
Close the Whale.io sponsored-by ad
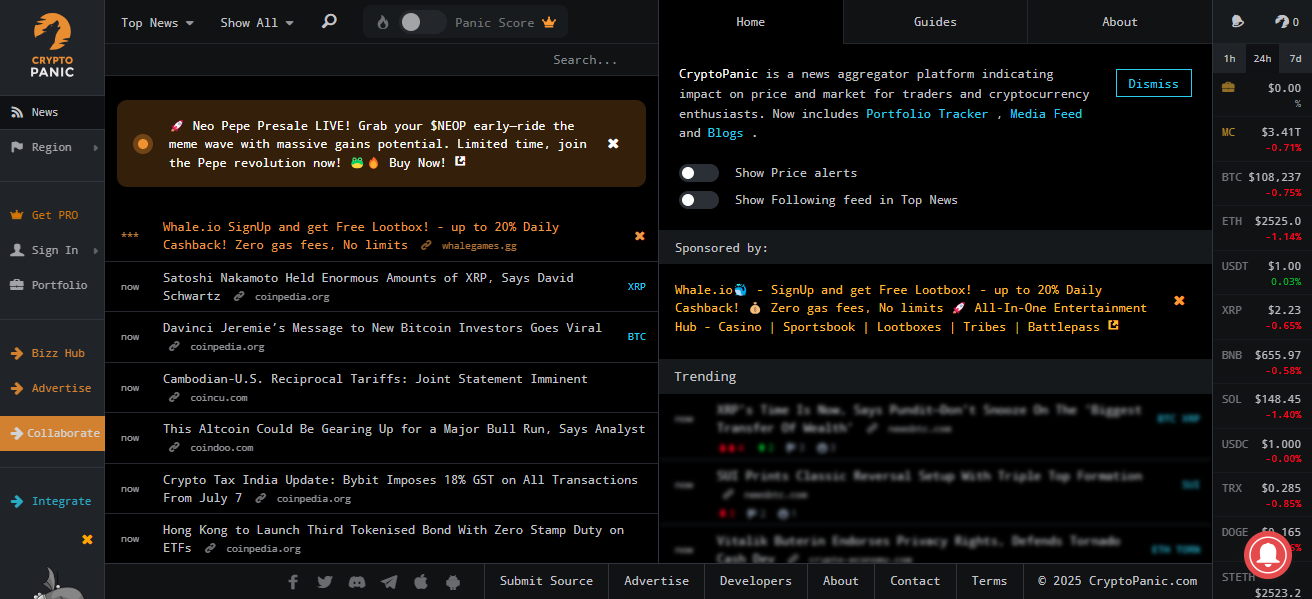(1179, 300)
